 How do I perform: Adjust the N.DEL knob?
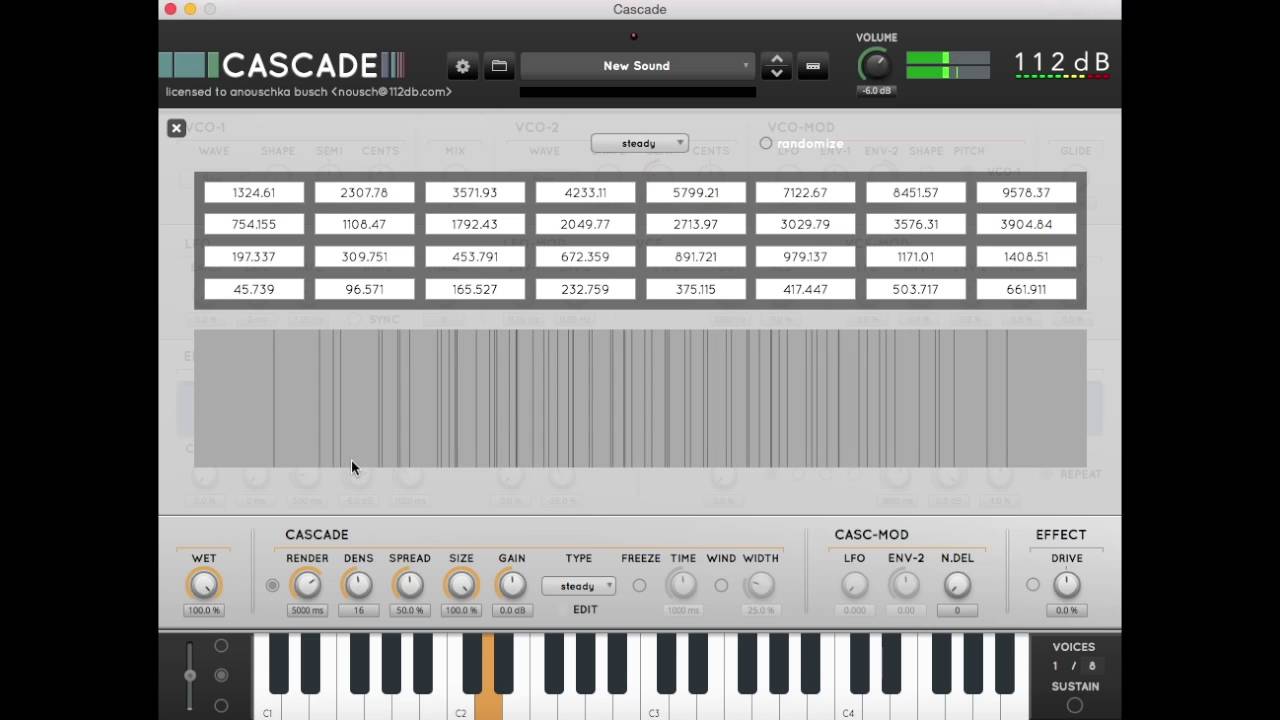[x=957, y=585]
